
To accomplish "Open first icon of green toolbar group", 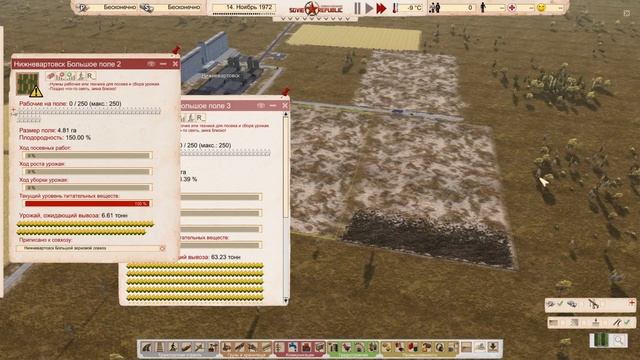I will pos(333,347).
